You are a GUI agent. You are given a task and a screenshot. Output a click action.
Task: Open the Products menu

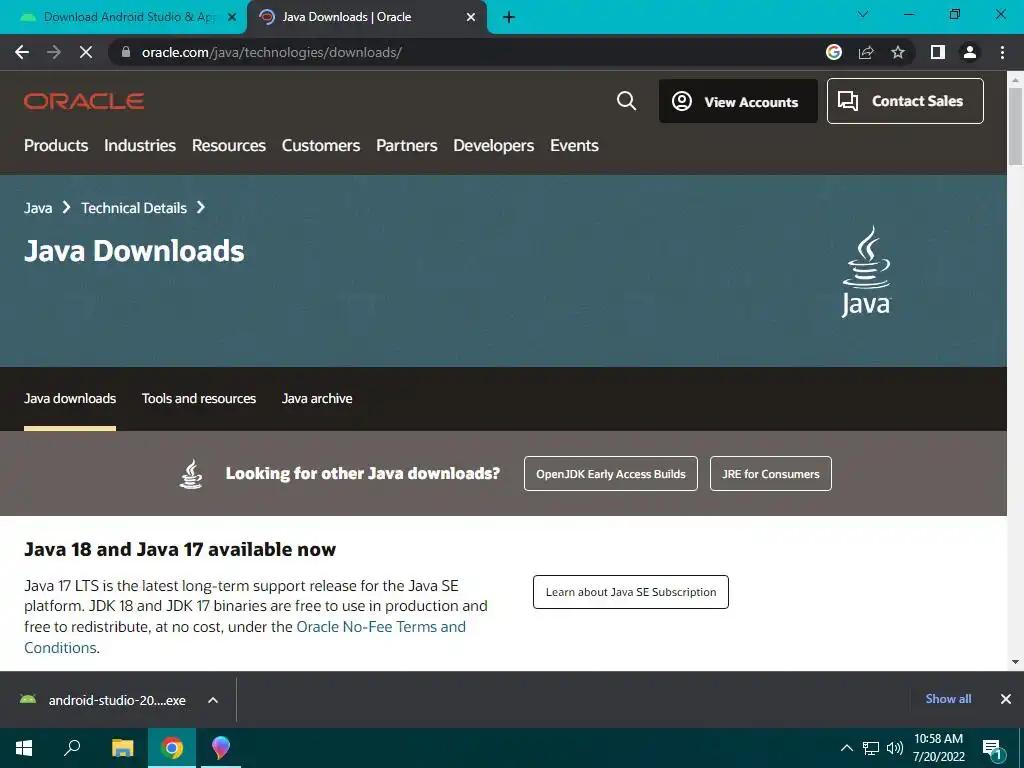(x=56, y=145)
